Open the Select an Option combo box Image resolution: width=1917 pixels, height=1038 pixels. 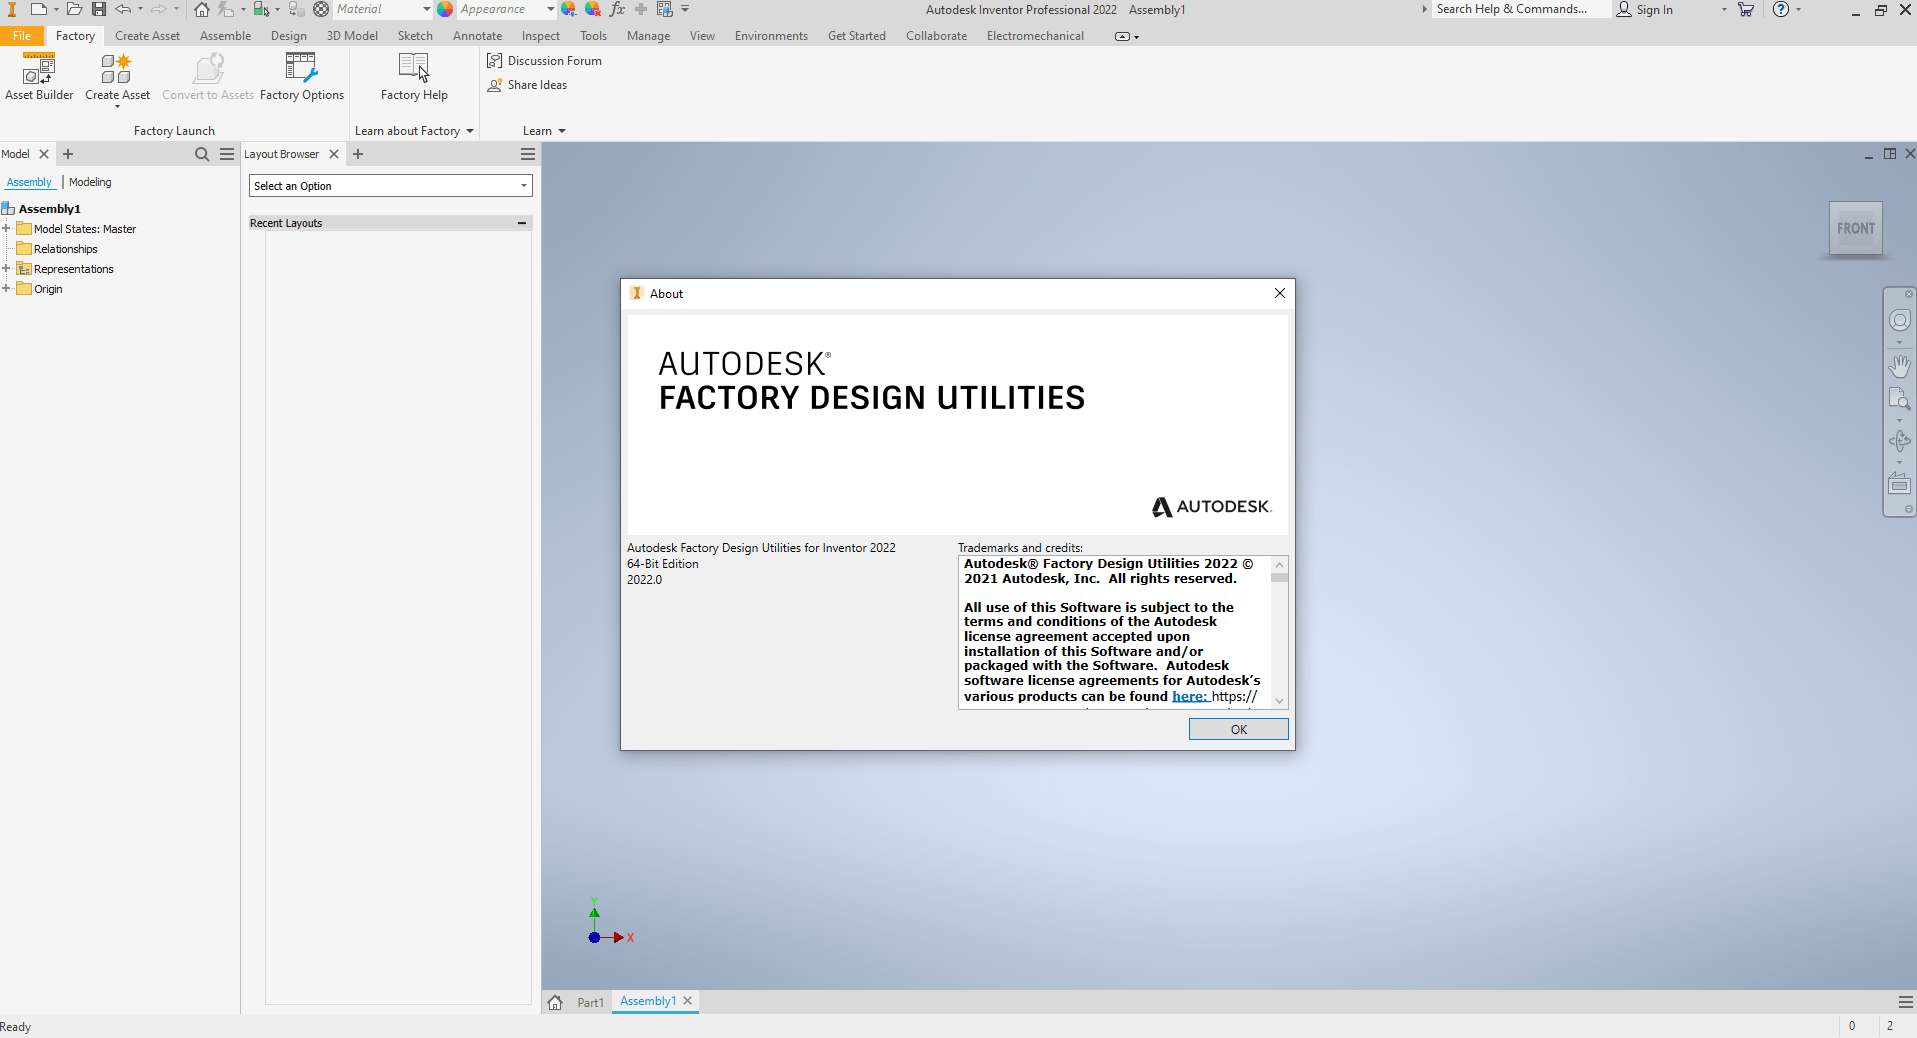click(391, 186)
